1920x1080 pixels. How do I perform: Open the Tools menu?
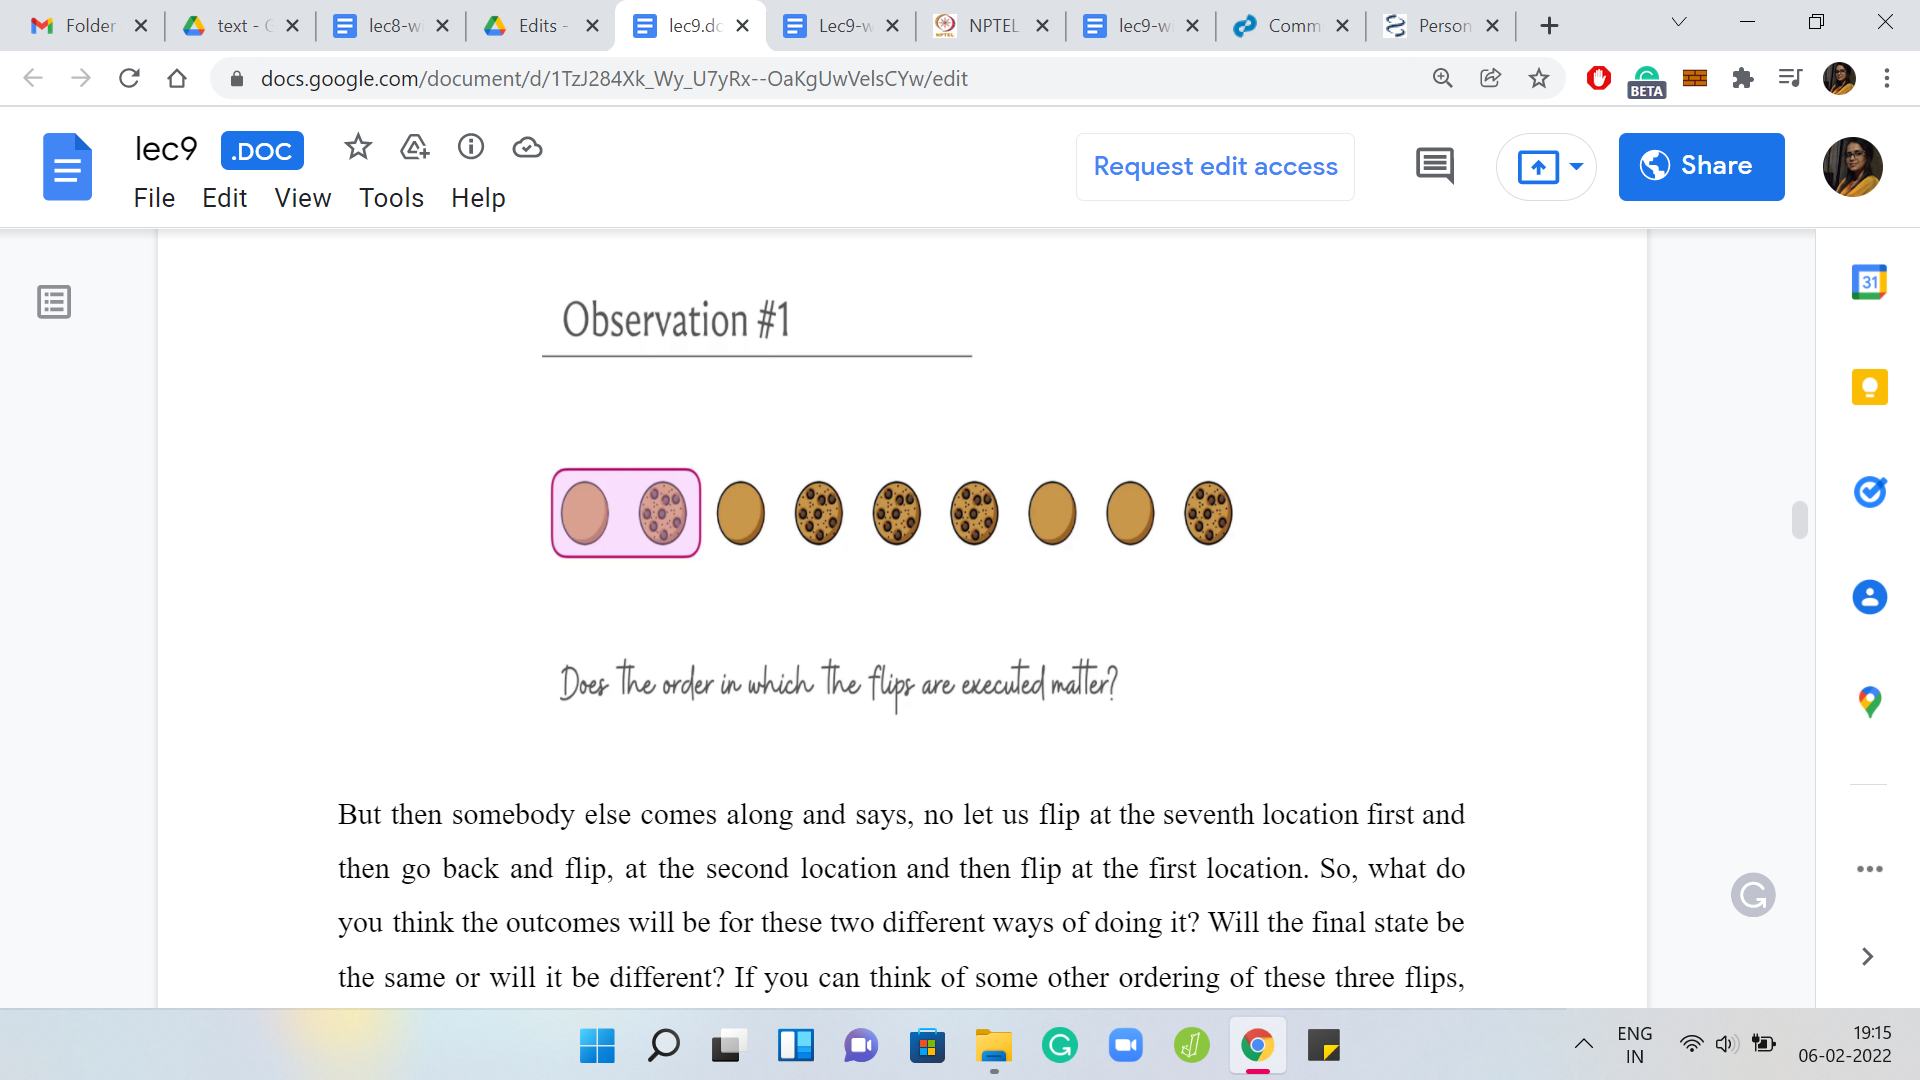pyautogui.click(x=391, y=198)
